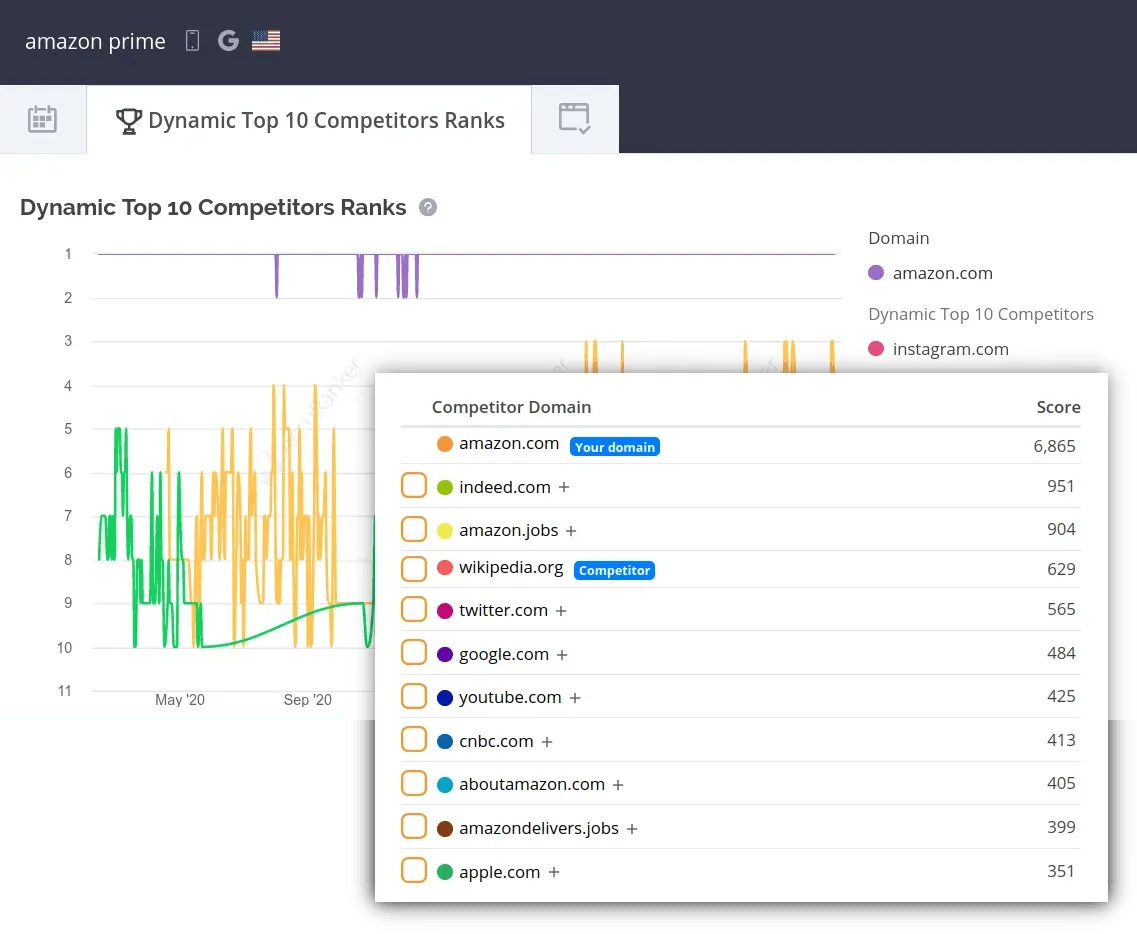Click the Competitor badge next to wikipedia.org
The width and height of the screenshot is (1137, 934).
614,570
